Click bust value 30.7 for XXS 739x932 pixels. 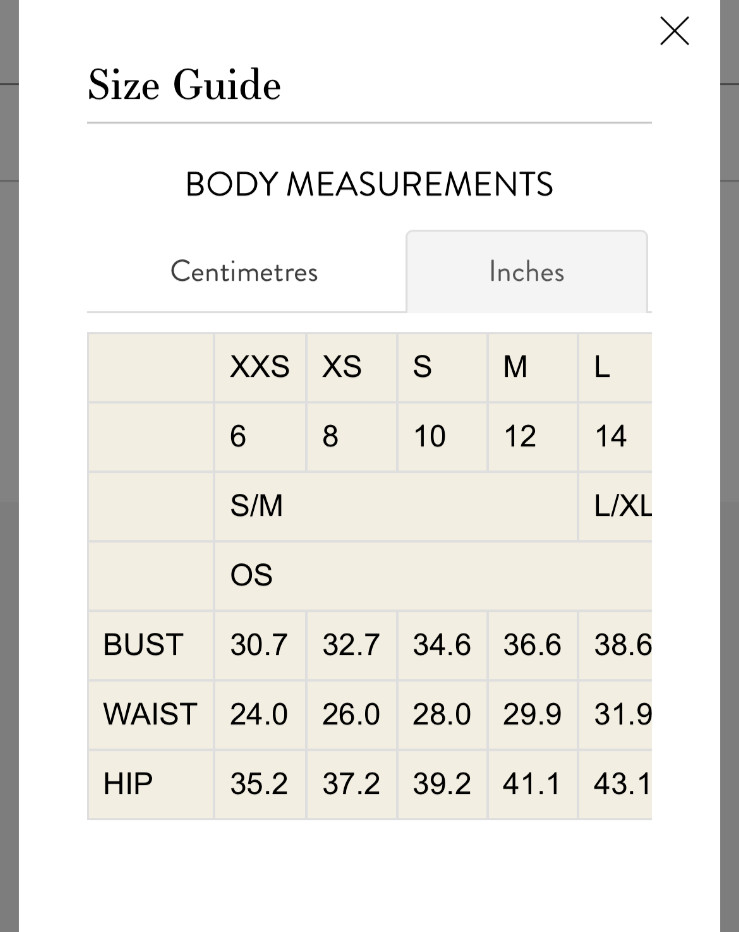(x=260, y=645)
